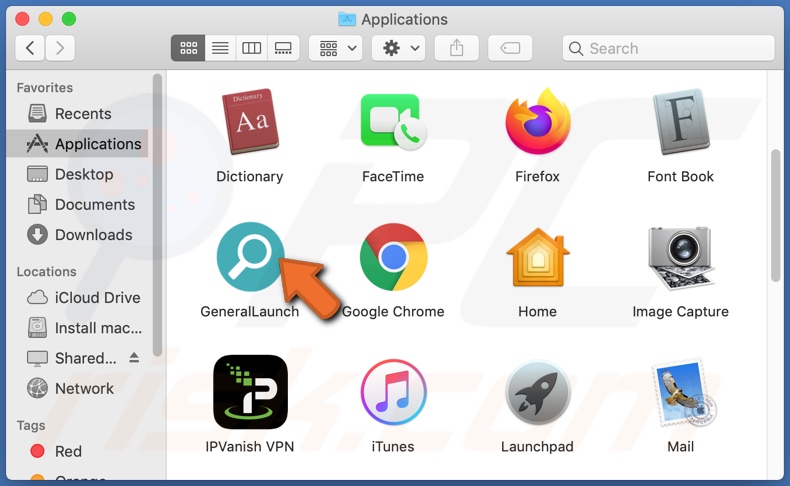The width and height of the screenshot is (790, 486).
Task: Select the IPVanish VPN icon
Action: point(250,392)
